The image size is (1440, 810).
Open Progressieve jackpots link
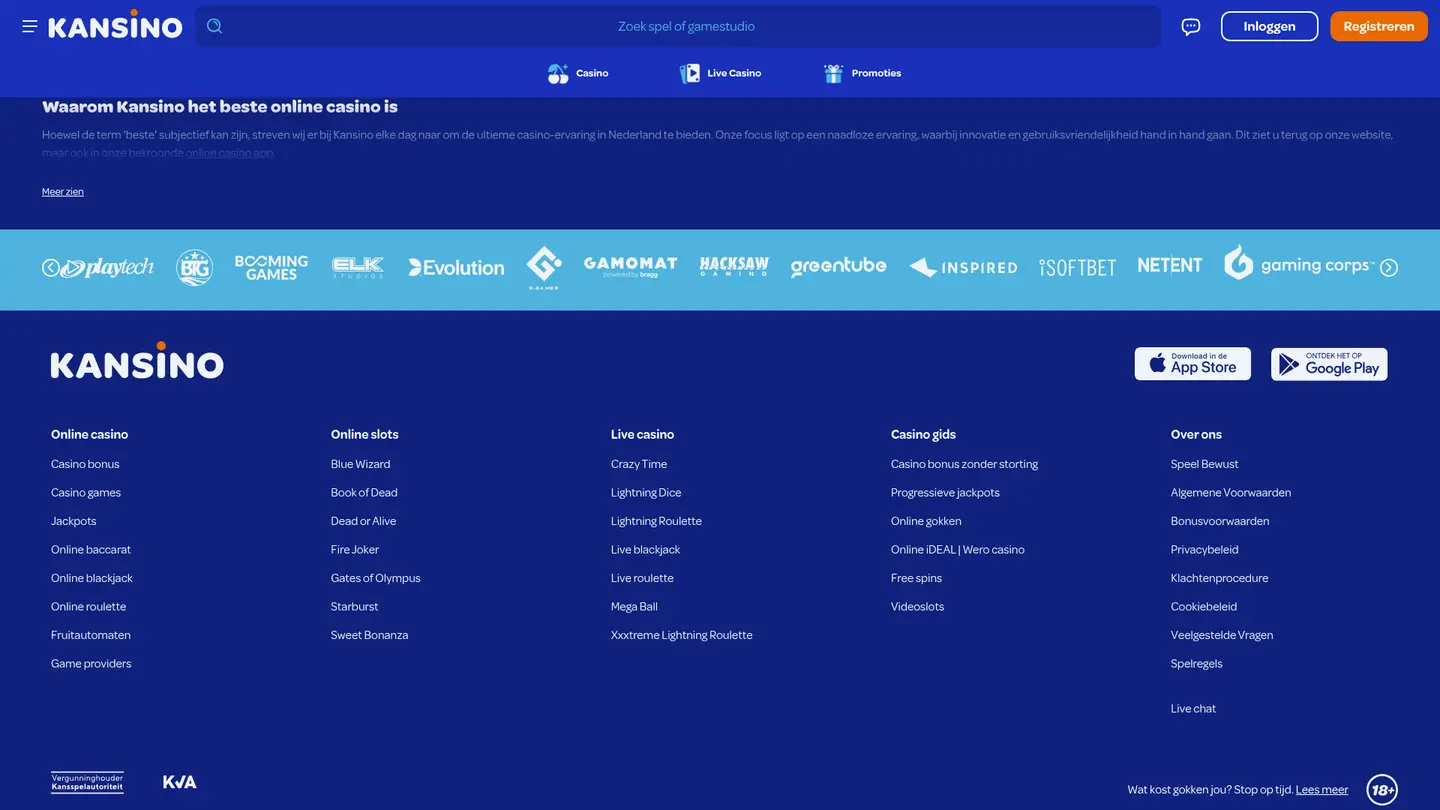tap(945, 493)
